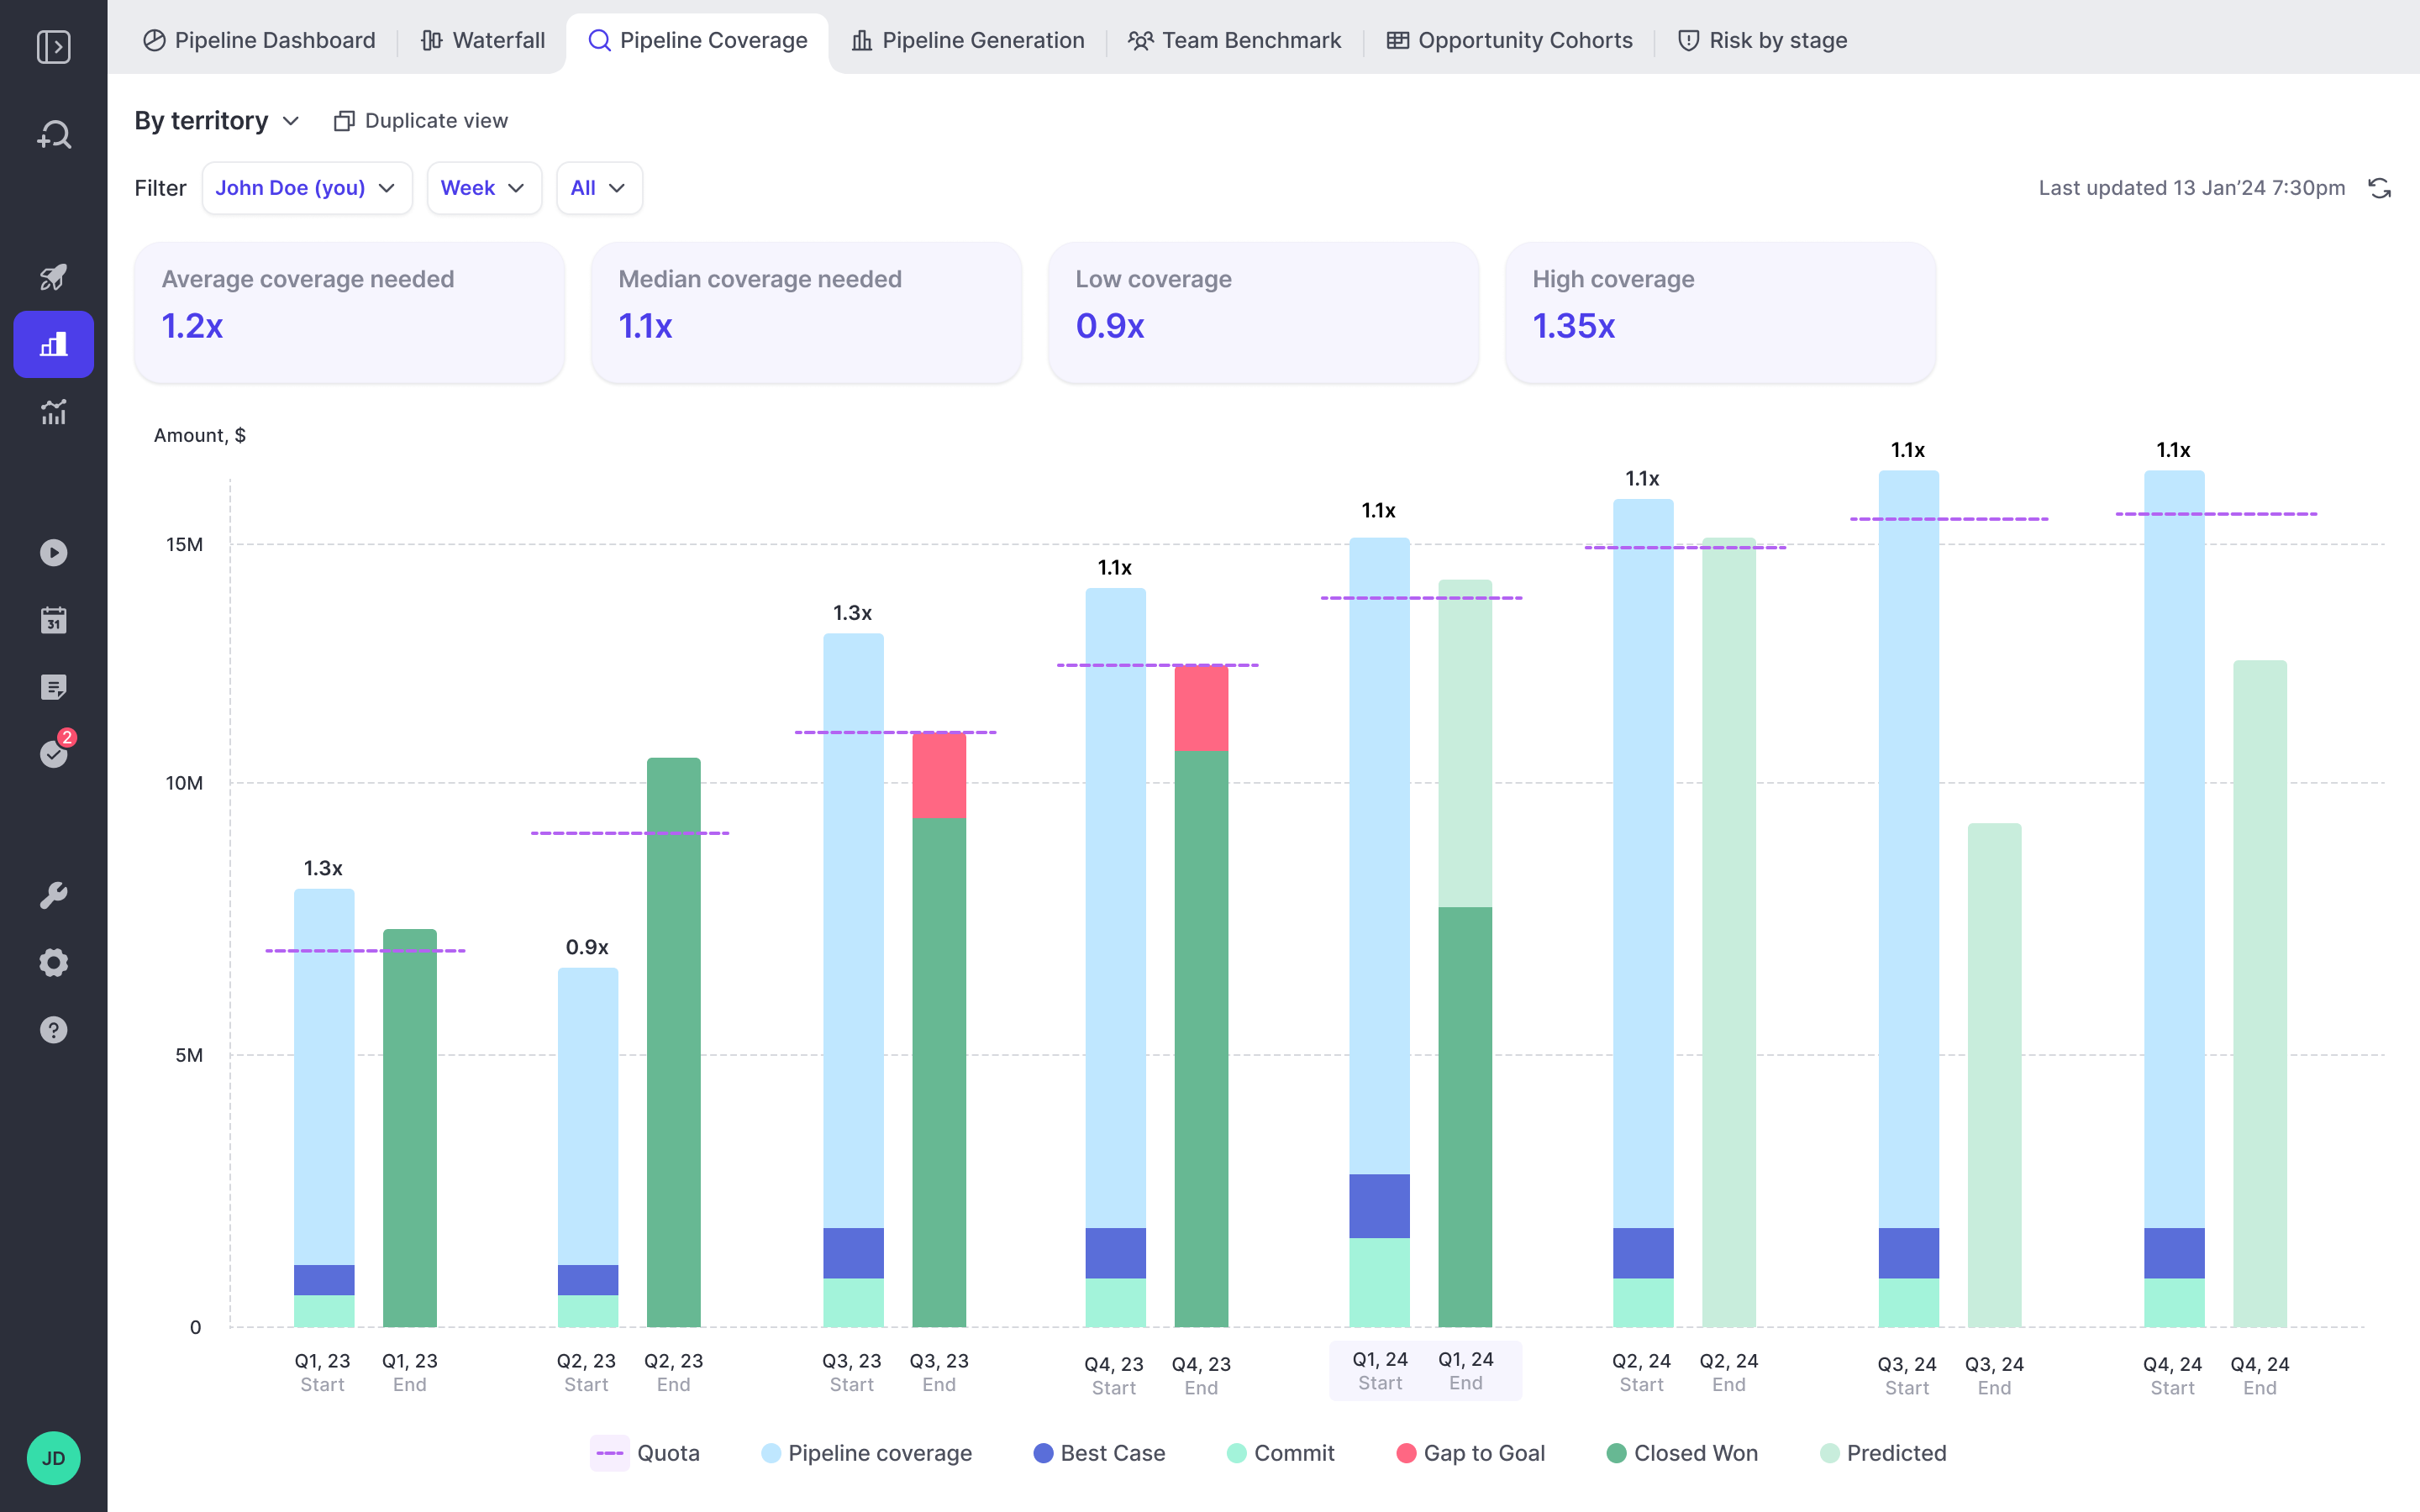The width and height of the screenshot is (2420, 1512).
Task: Switch to the Pipeline Dashboard tab
Action: coord(259,40)
